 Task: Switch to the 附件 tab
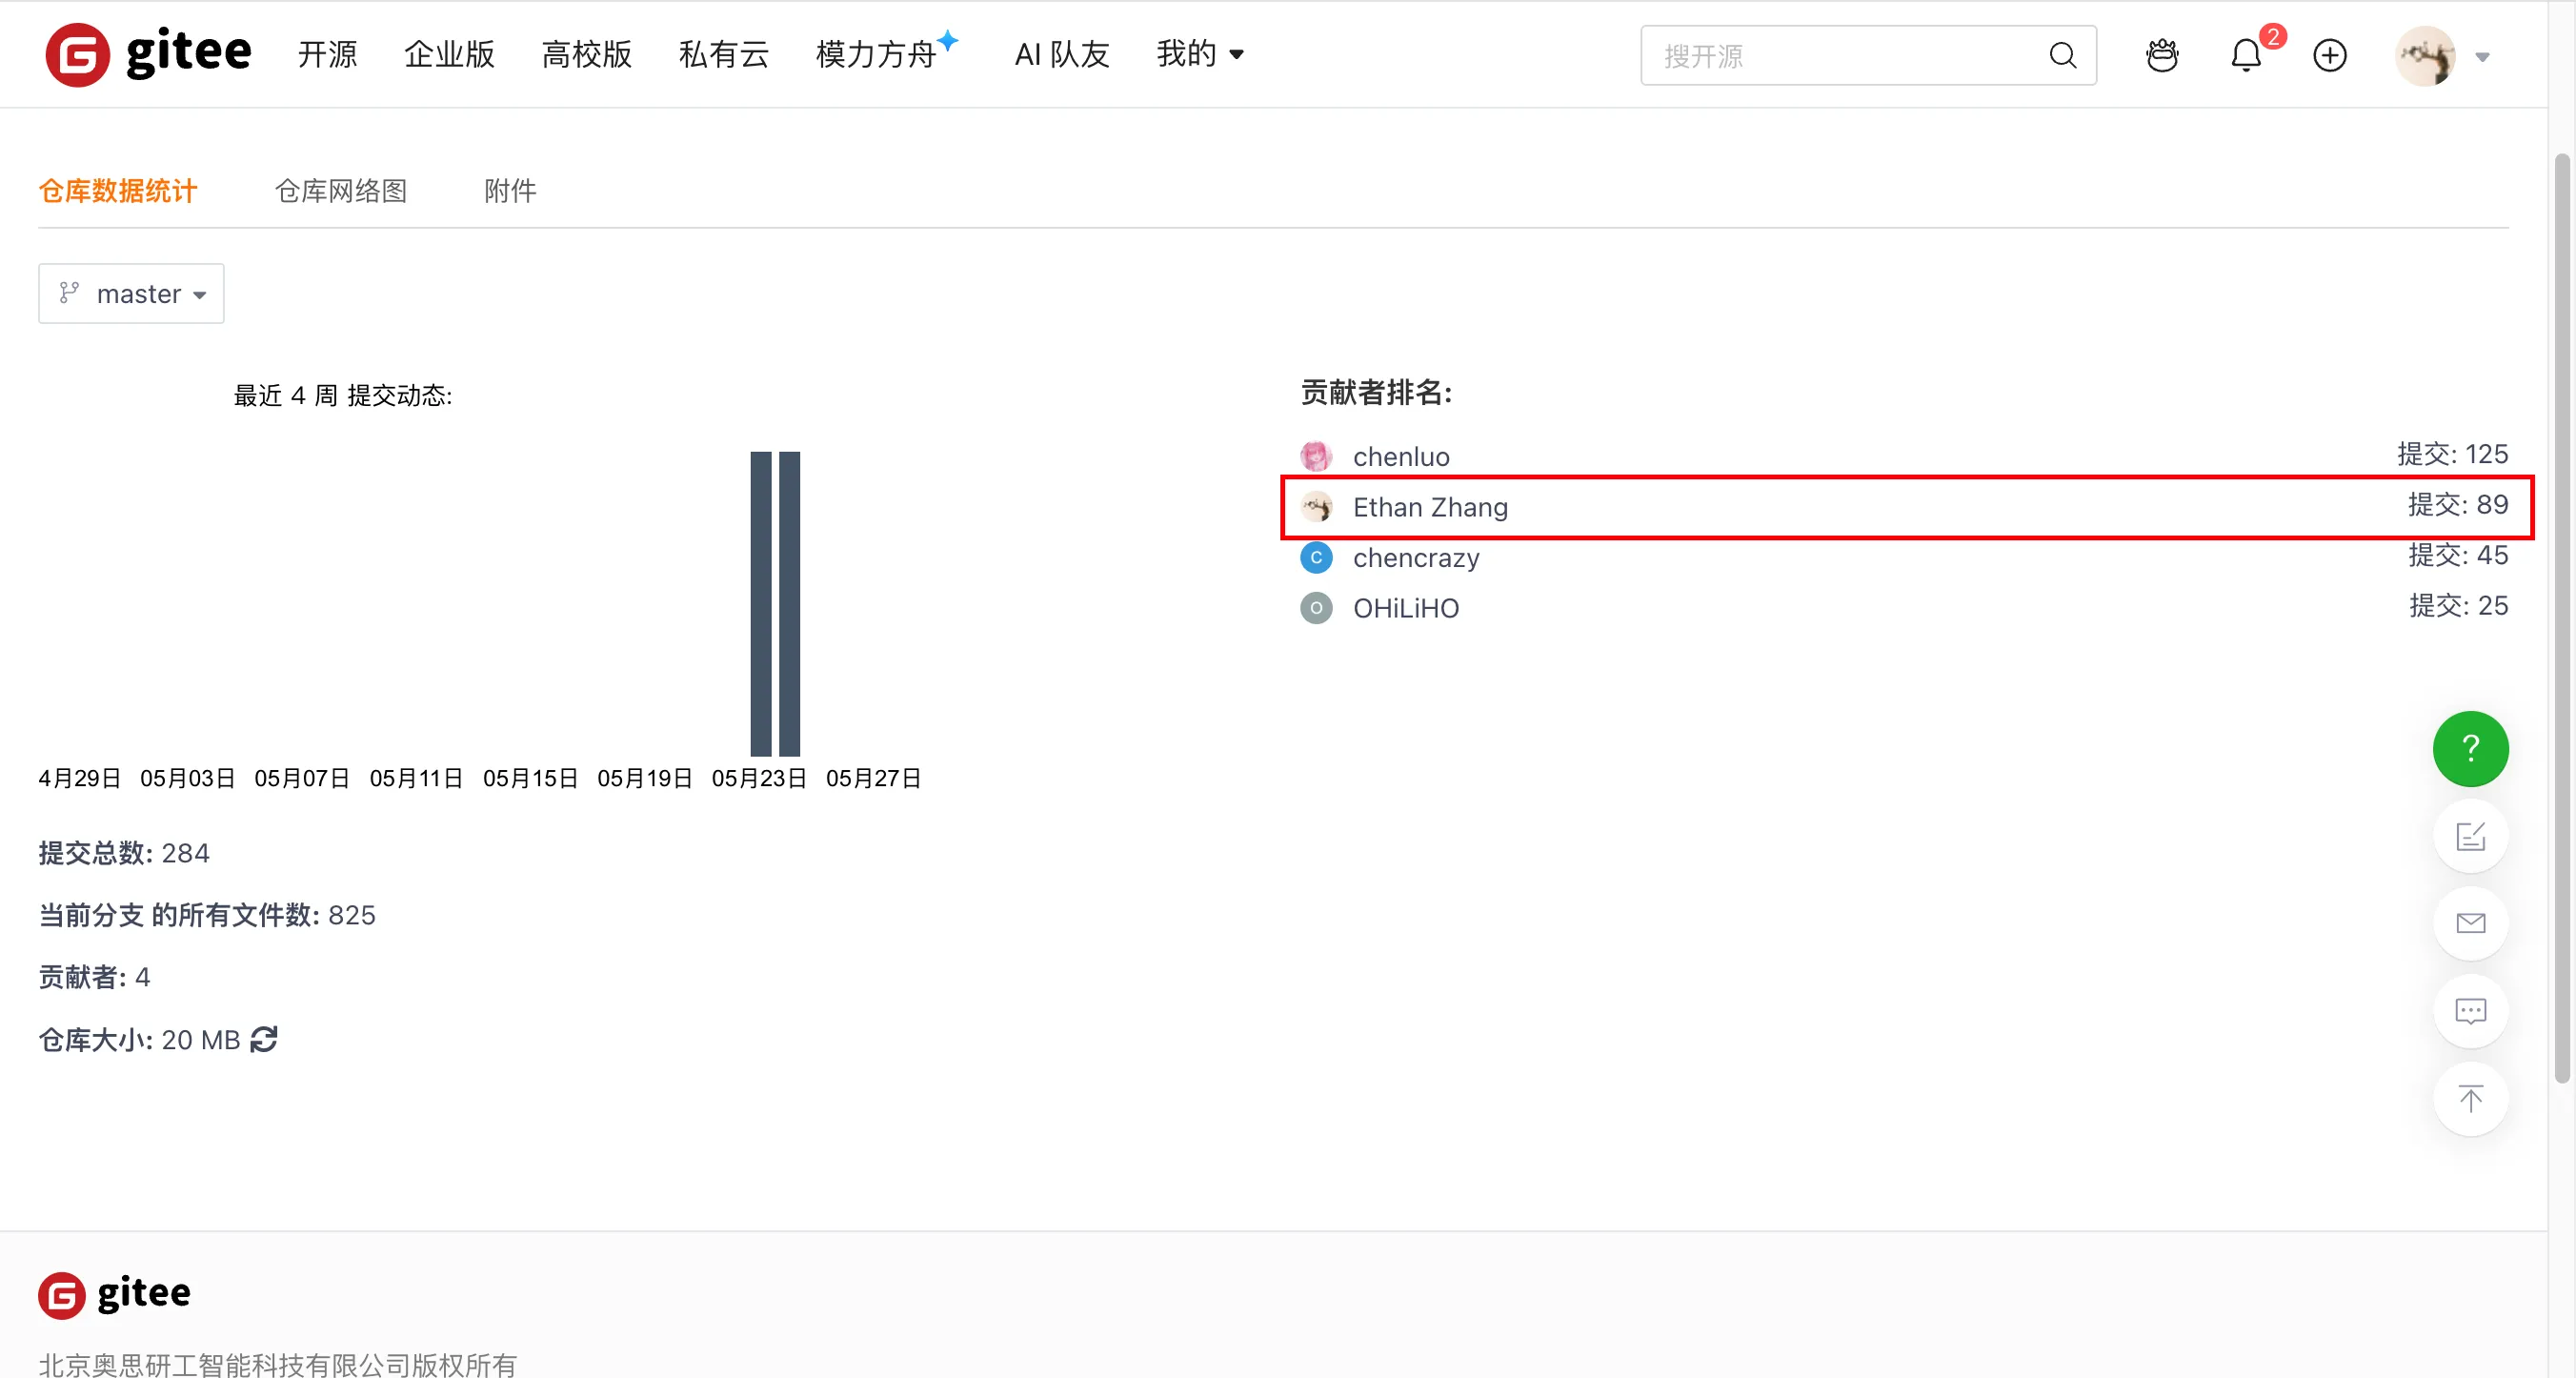pos(510,191)
